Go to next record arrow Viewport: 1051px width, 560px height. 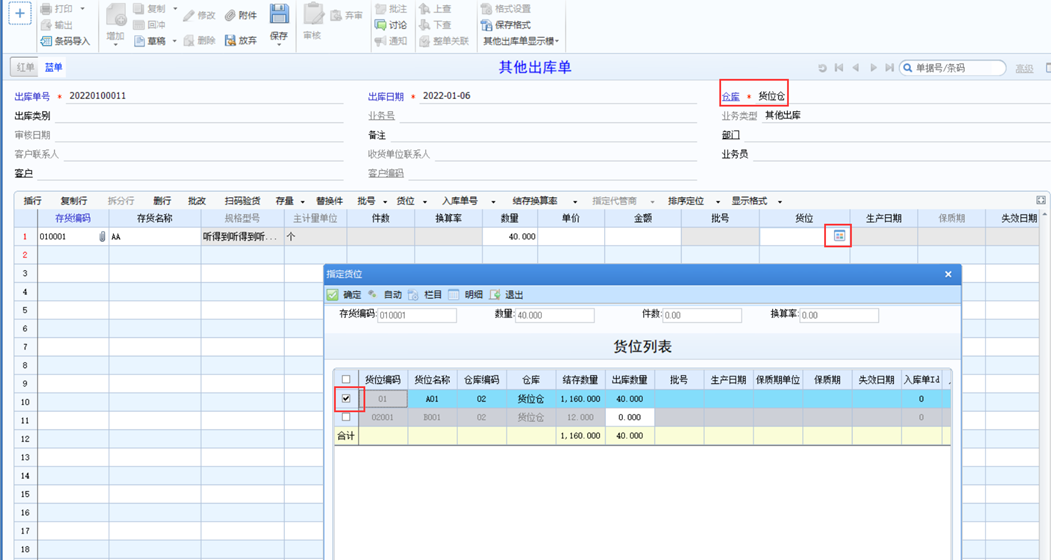click(873, 68)
